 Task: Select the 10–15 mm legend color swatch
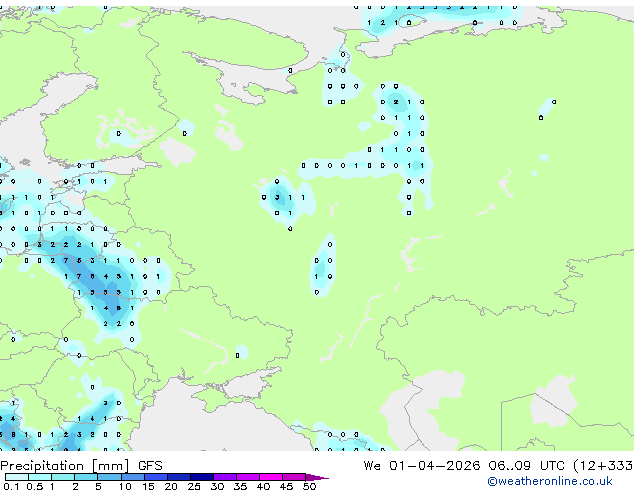click(x=132, y=477)
